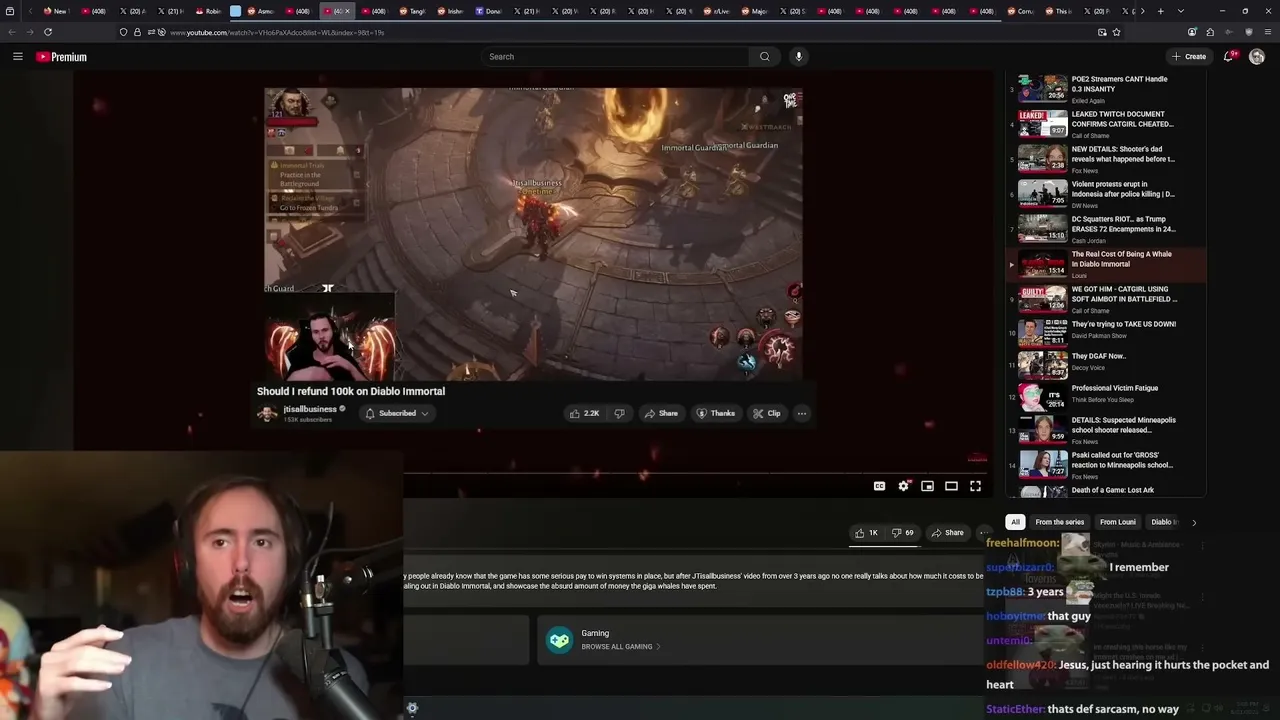Image resolution: width=1280 pixels, height=720 pixels.
Task: Select the 'From the series' chip
Action: 1059,522
